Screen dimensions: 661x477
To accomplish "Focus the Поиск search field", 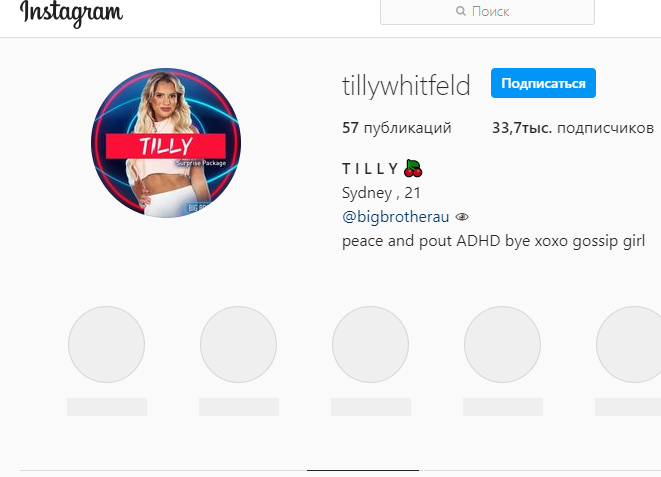I will click(x=487, y=12).
